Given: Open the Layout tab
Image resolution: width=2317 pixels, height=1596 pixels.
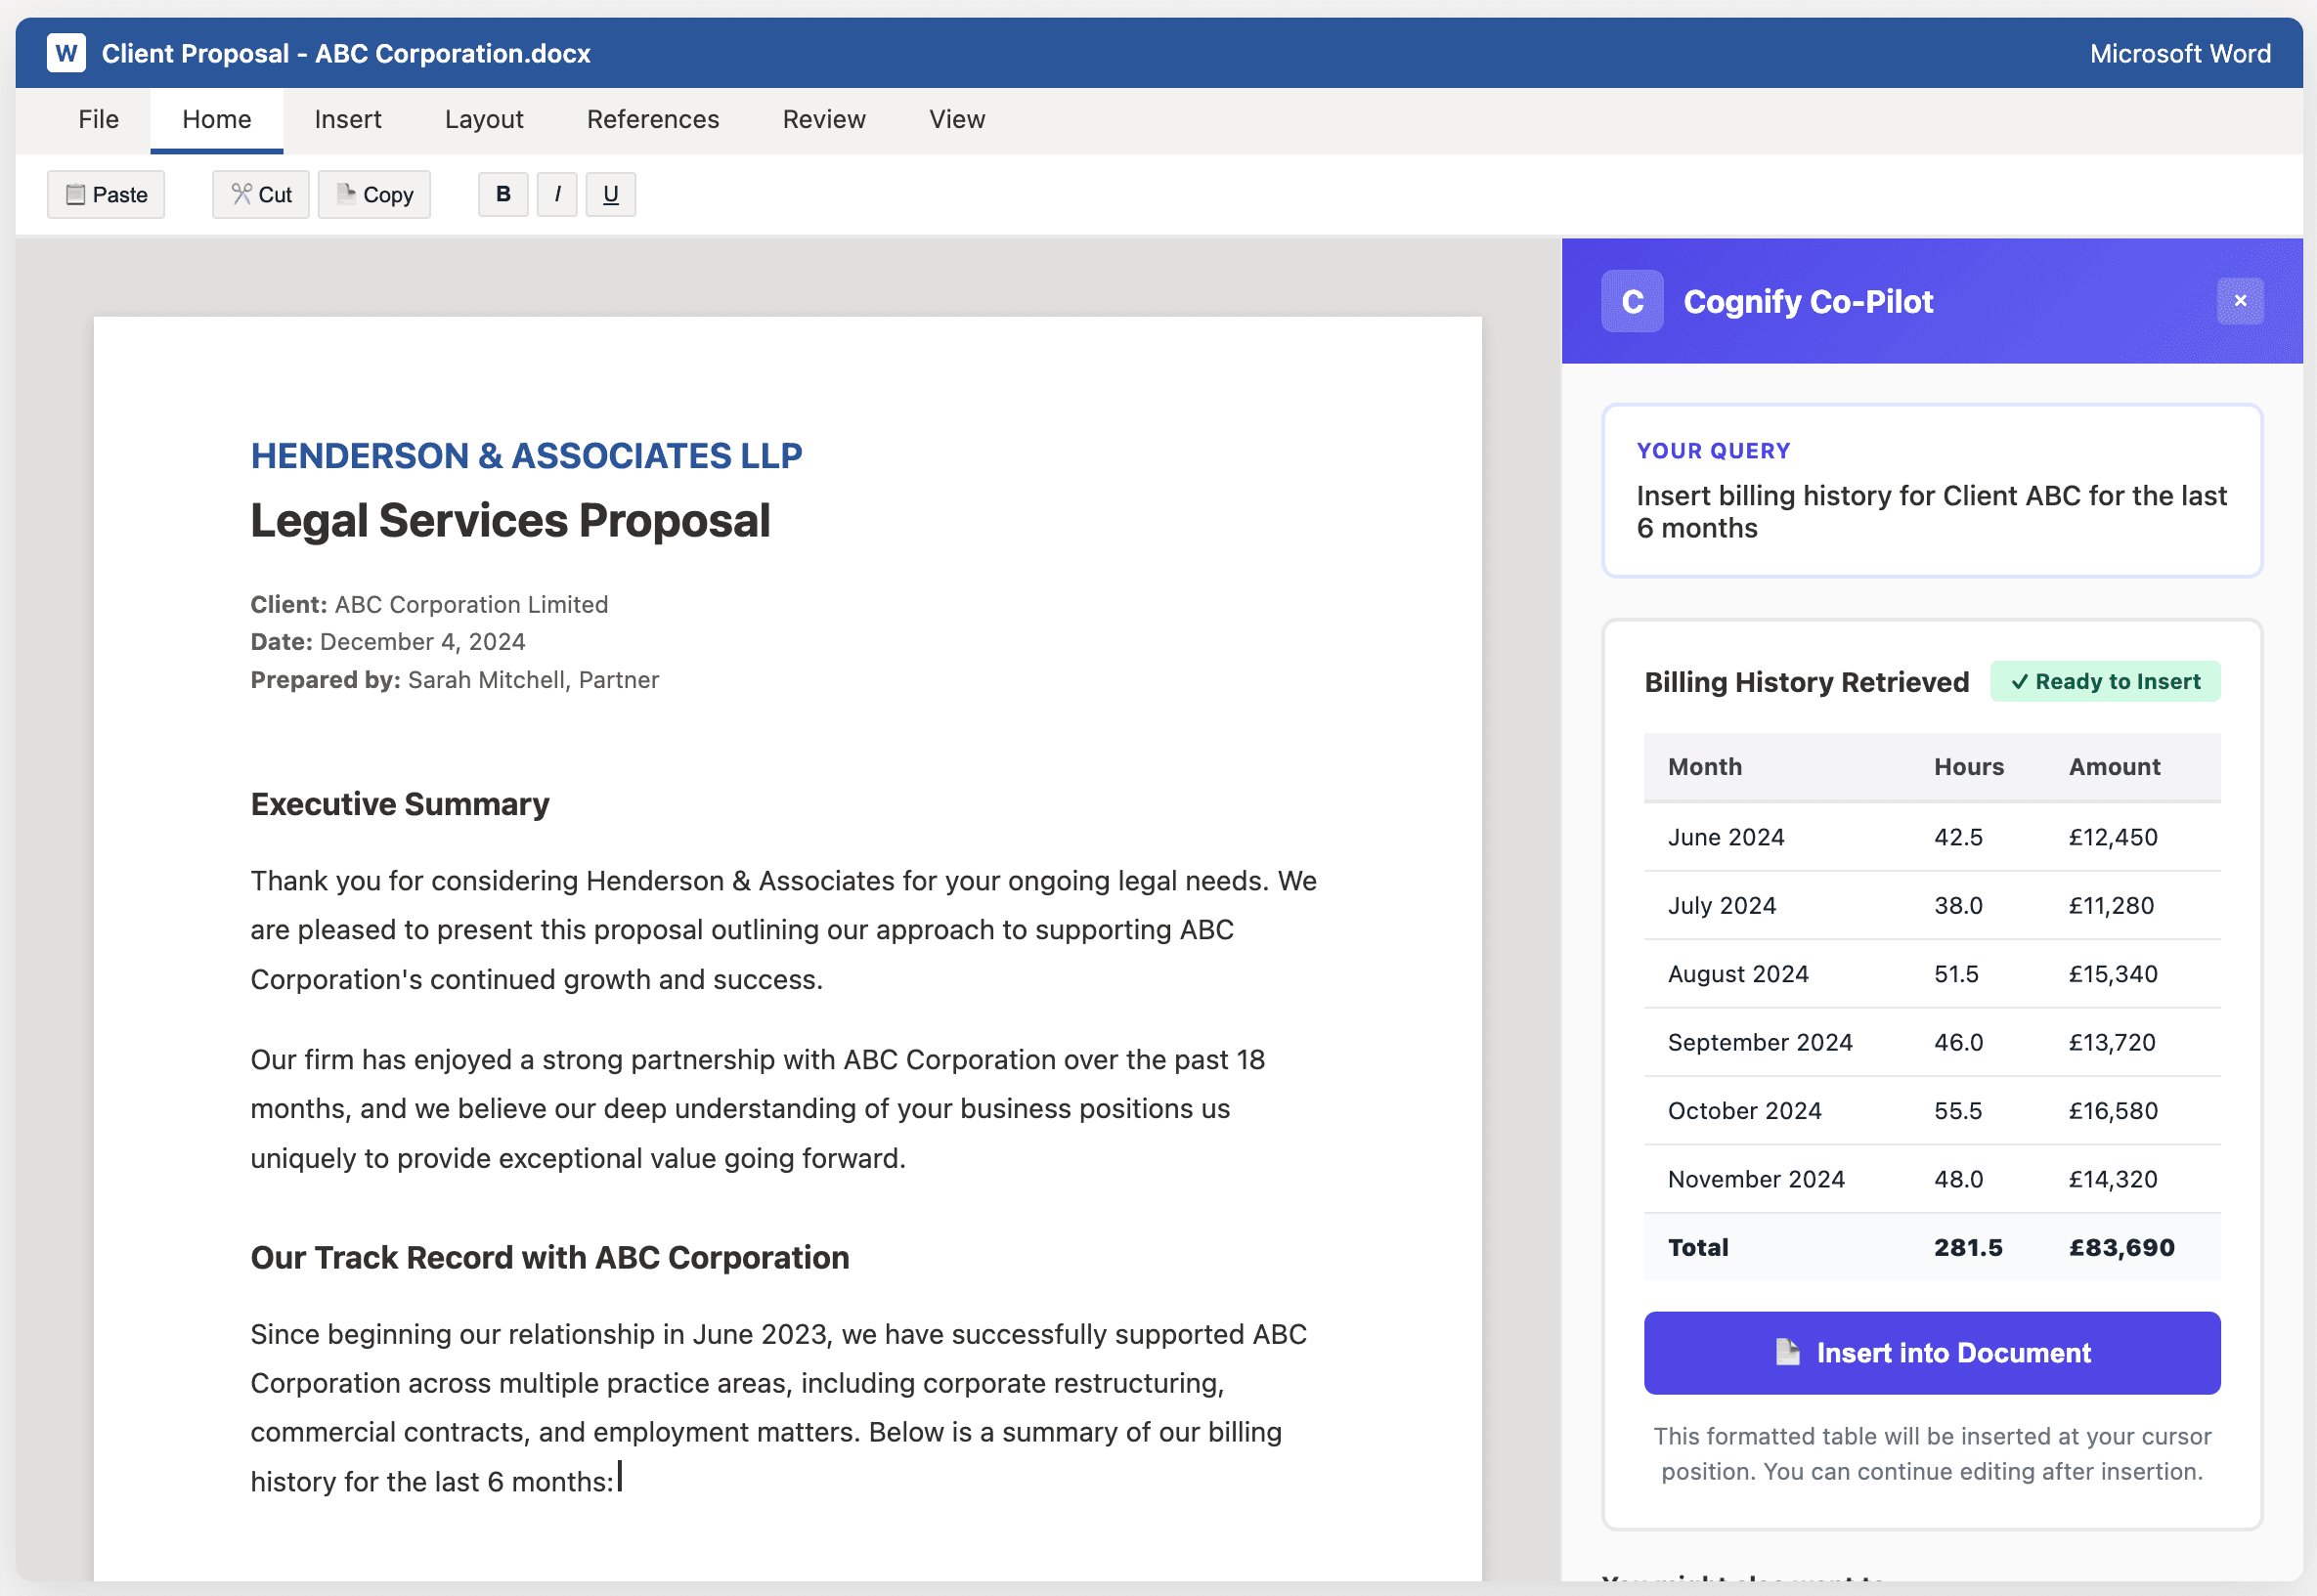Looking at the screenshot, I should coord(484,119).
